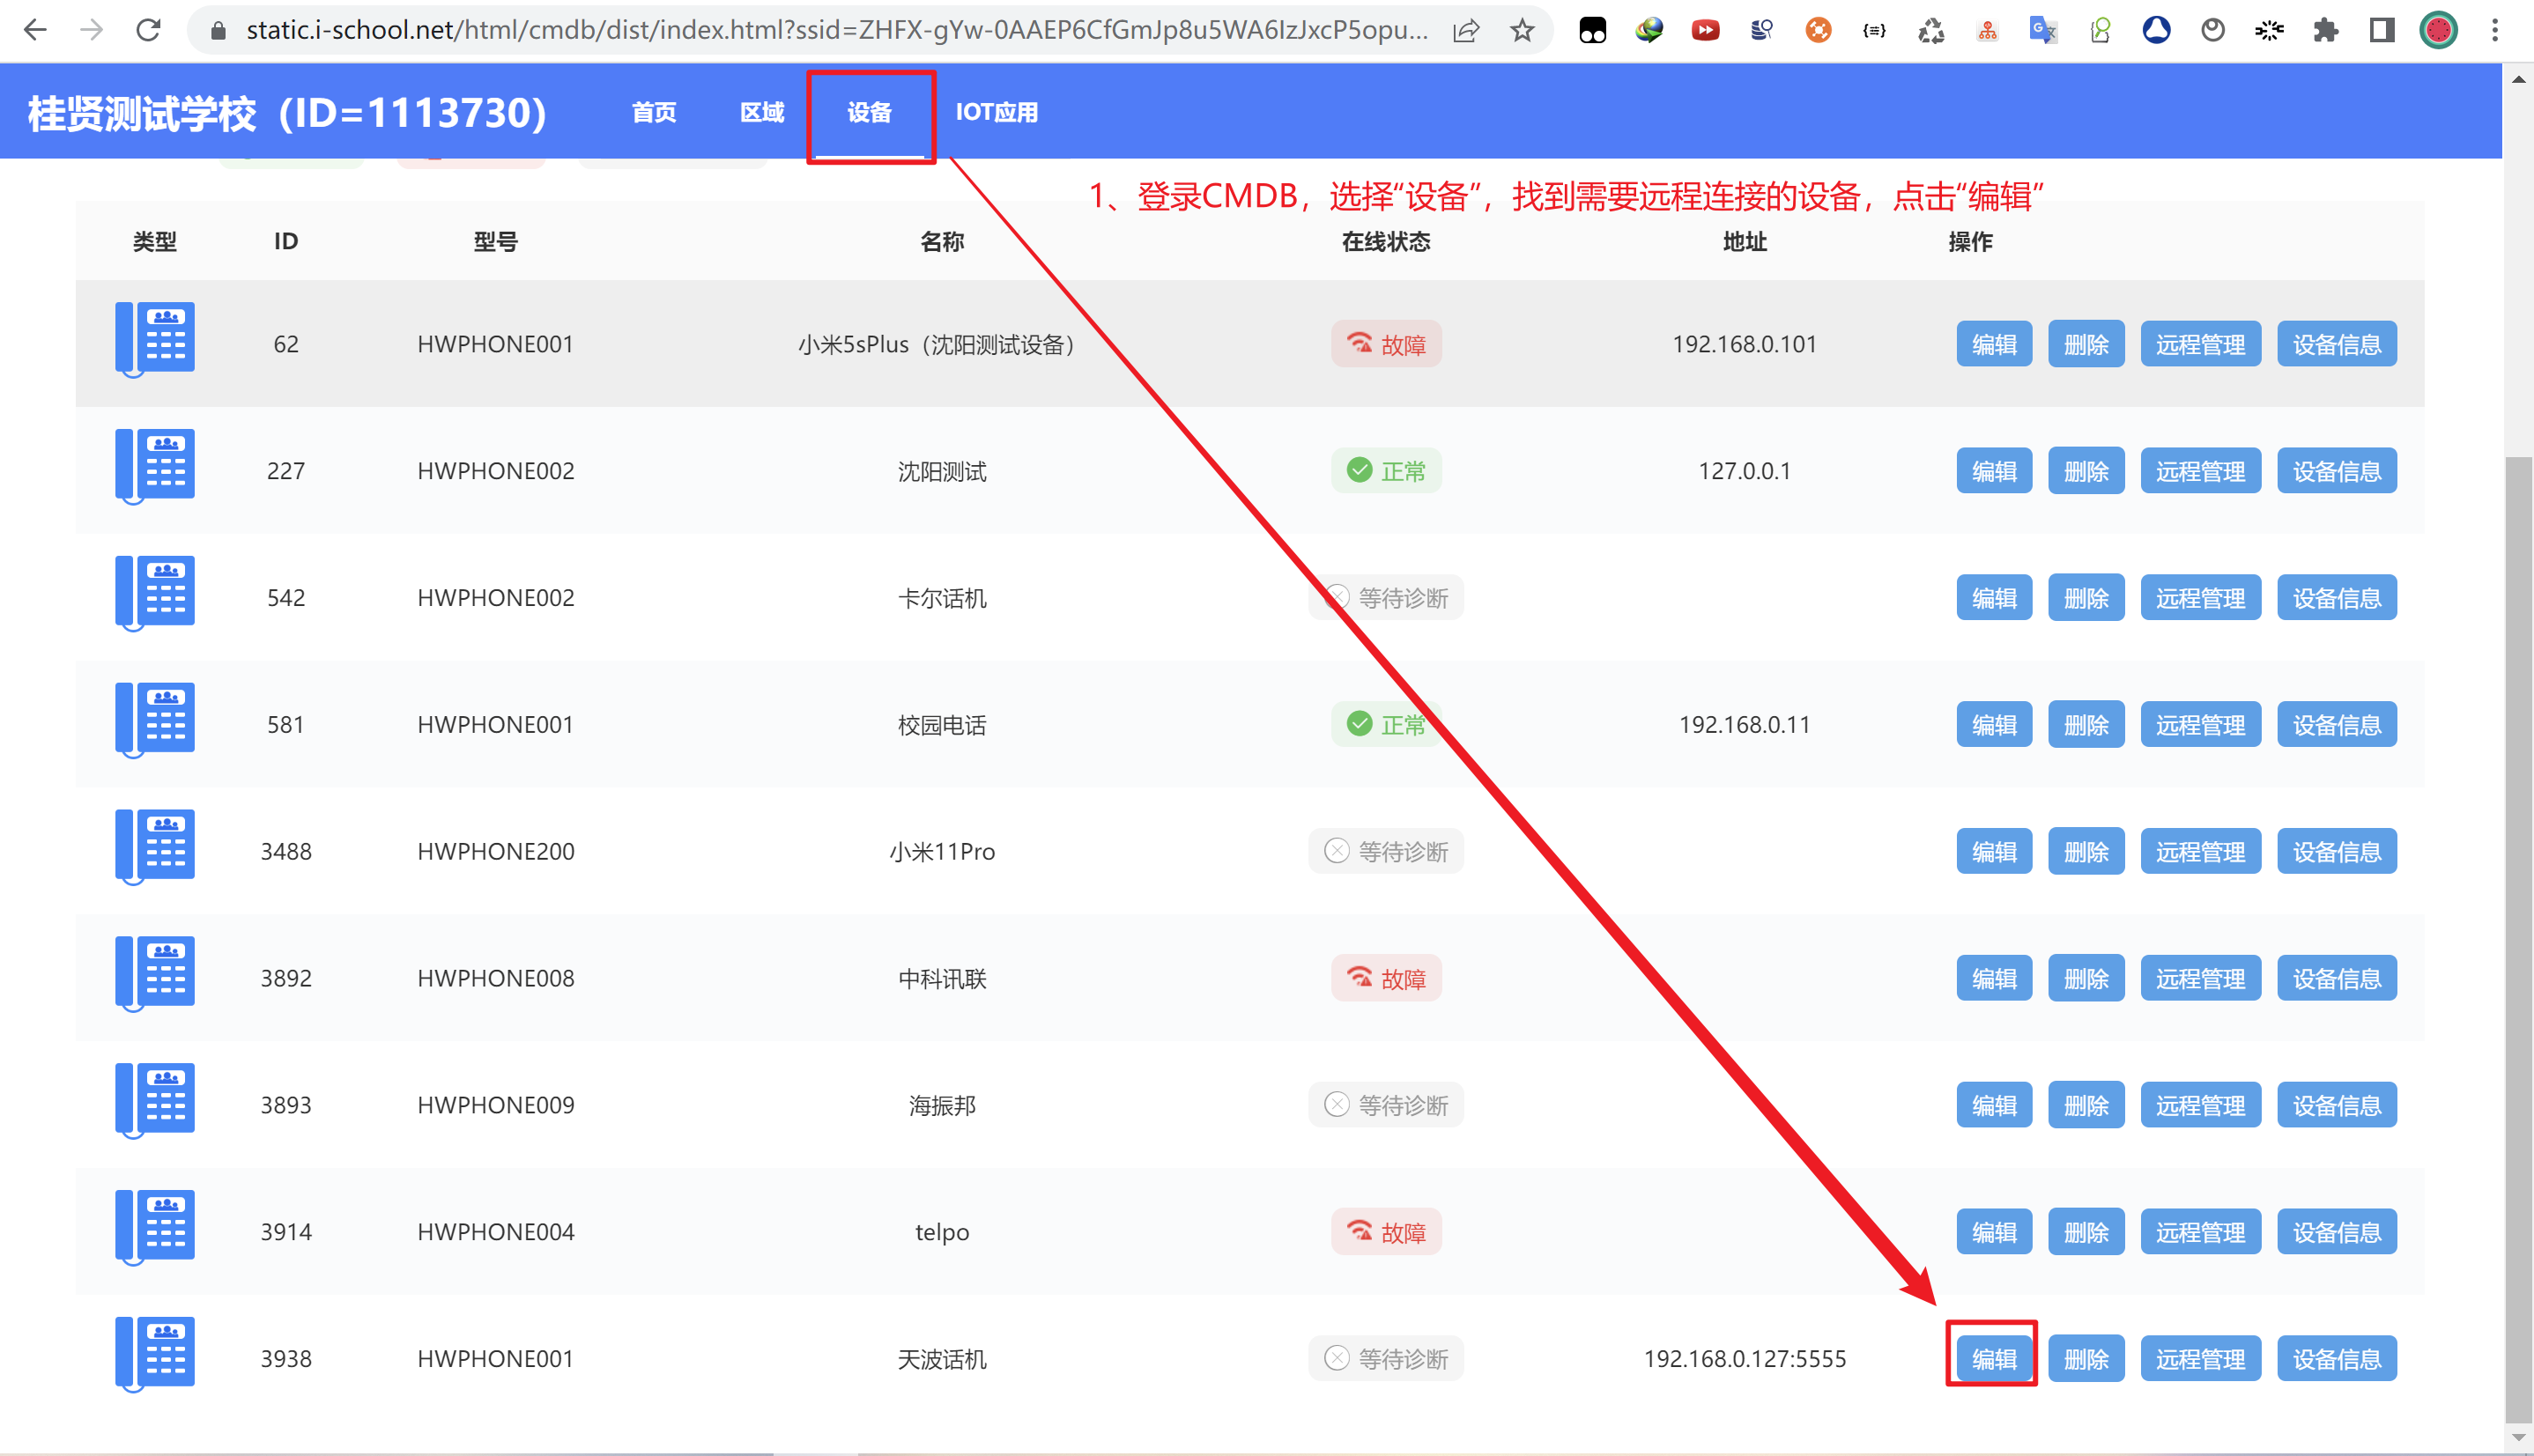Click the 在线状态 column header
2534x1456 pixels.
click(1386, 241)
